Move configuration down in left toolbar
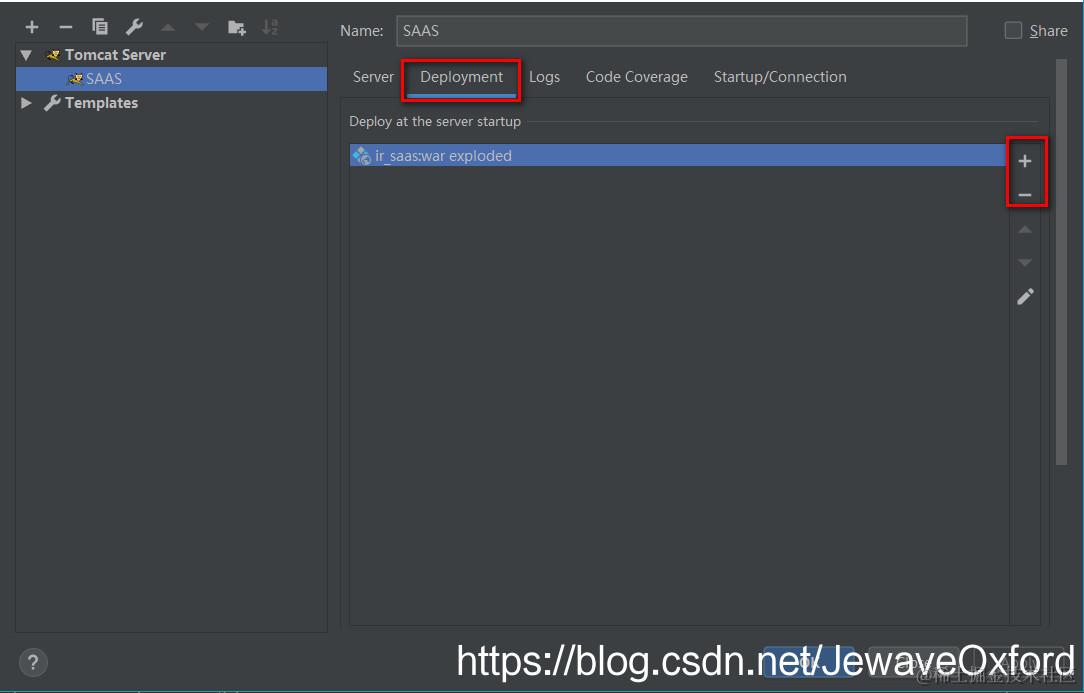1084x693 pixels. pos(201,28)
